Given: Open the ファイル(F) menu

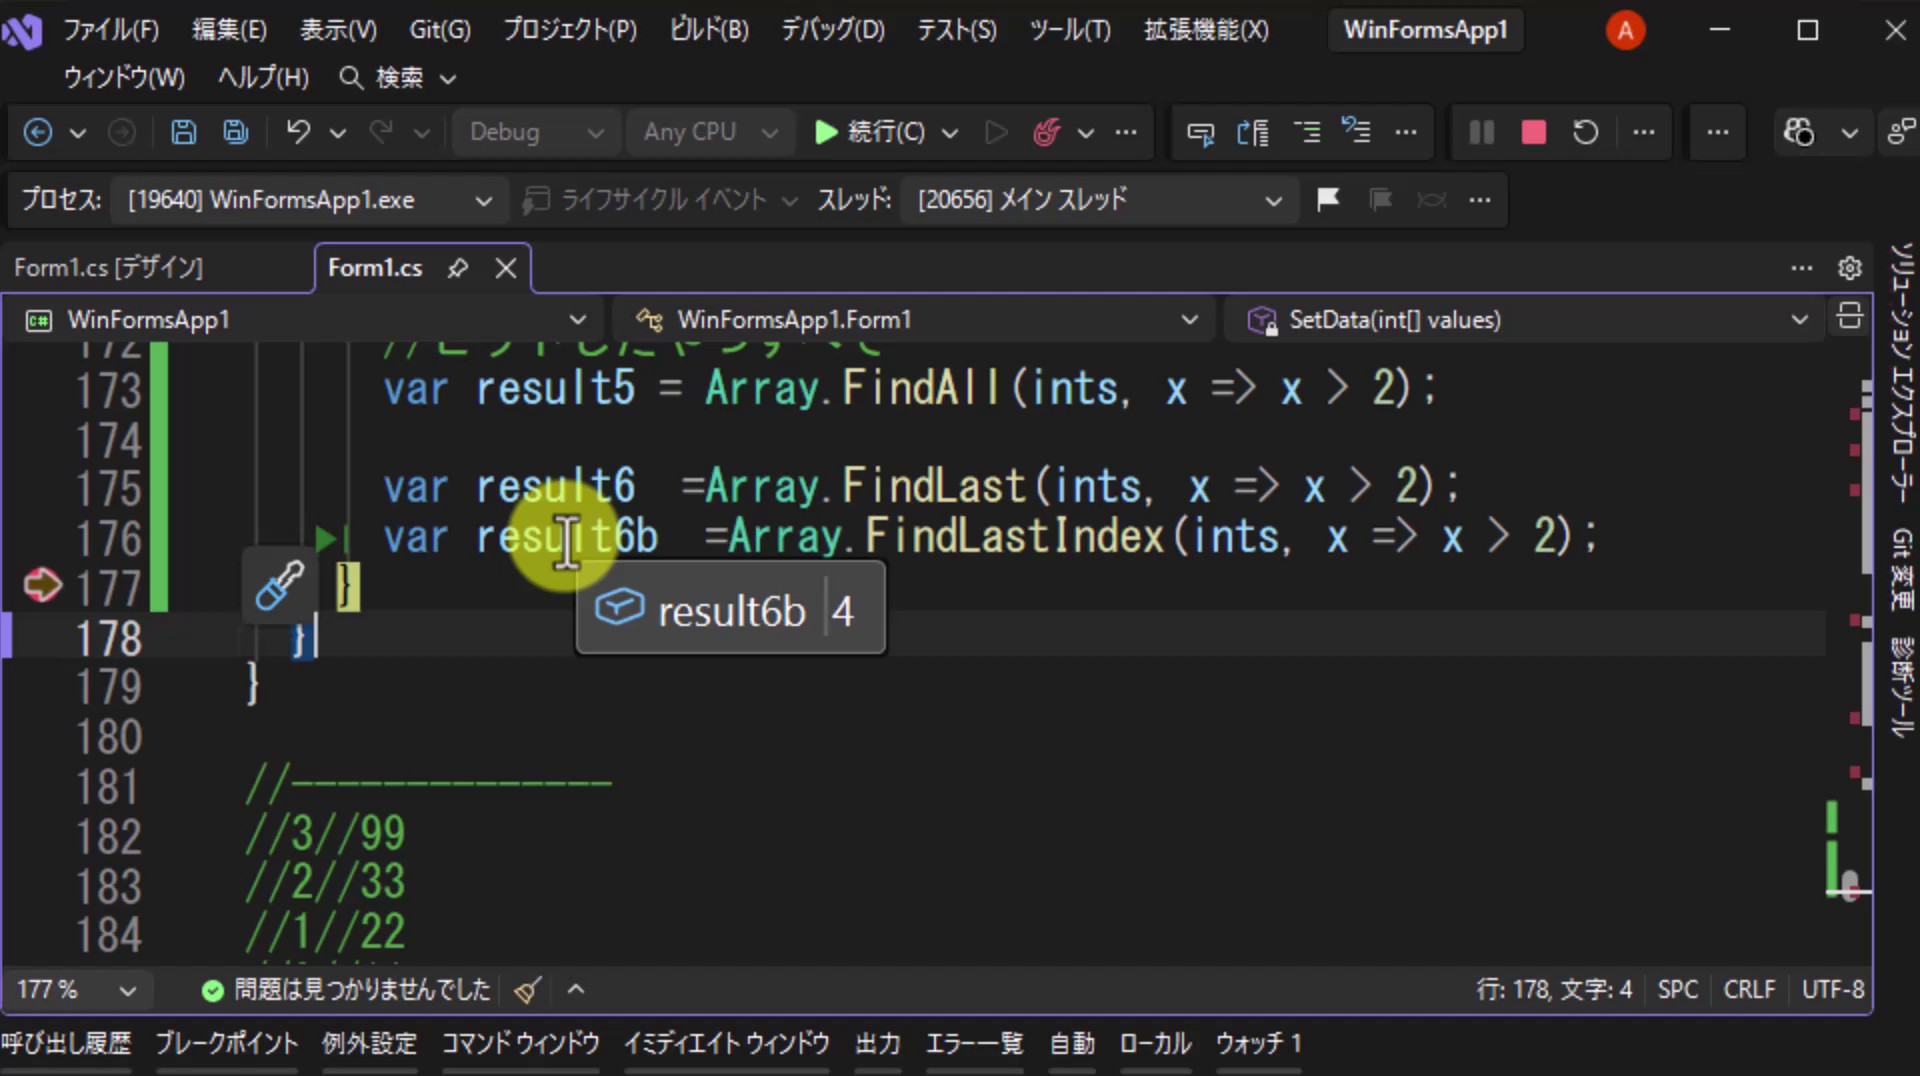Looking at the screenshot, I should tap(112, 30).
